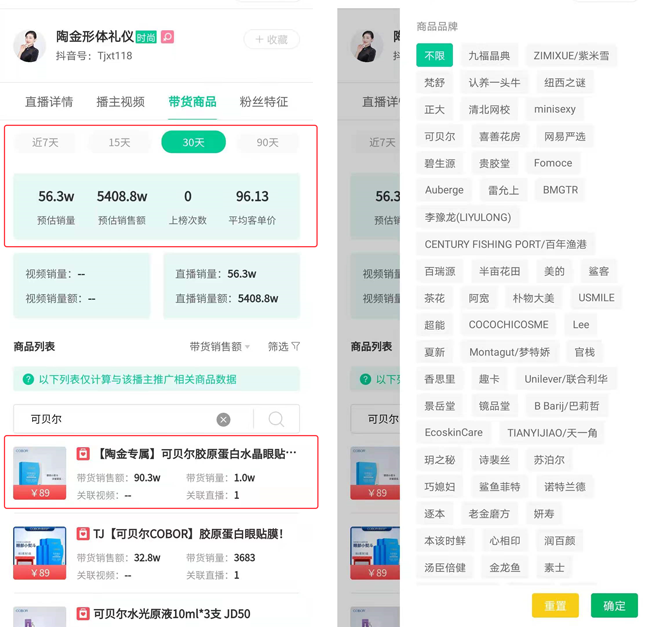Screen dimensions: 650x627
Task: Select the BMGTR brand chip
Action: [560, 190]
